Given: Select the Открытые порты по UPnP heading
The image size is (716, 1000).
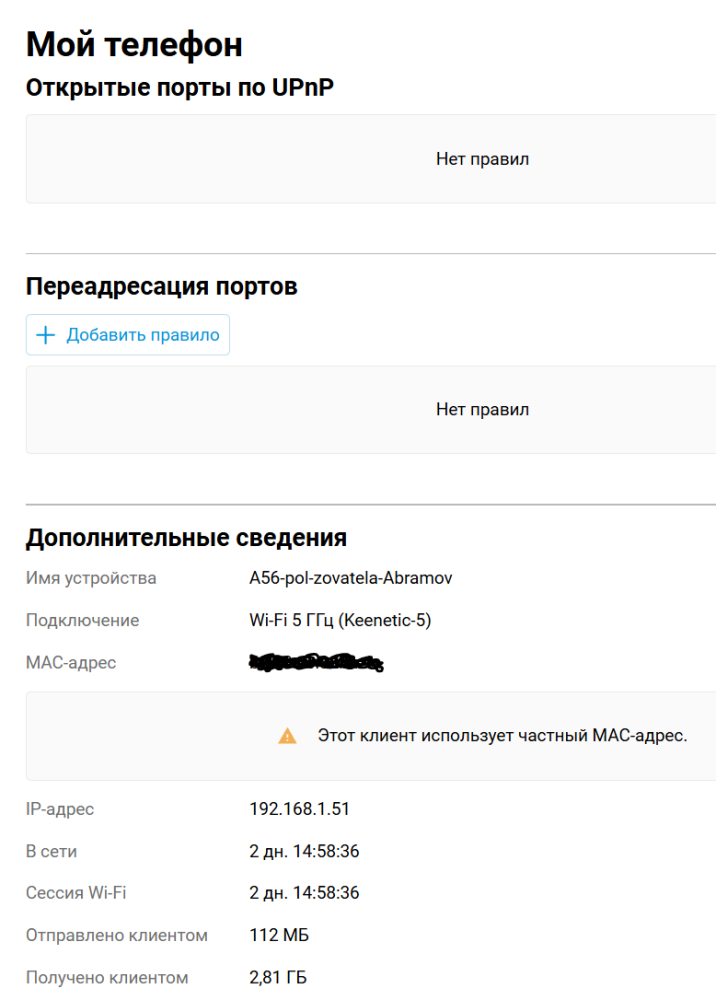Looking at the screenshot, I should click(x=179, y=88).
